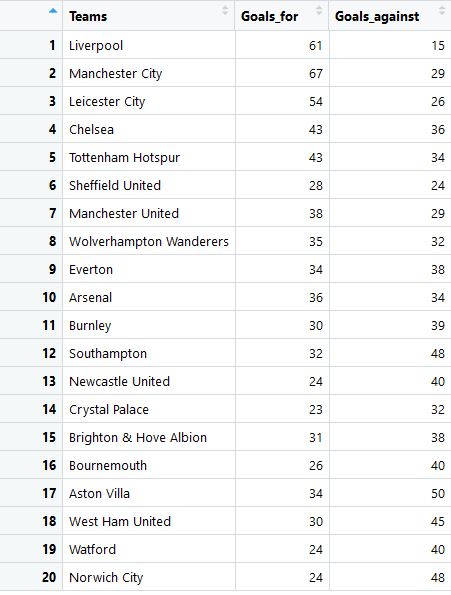This screenshot has height=595, width=451.
Task: Select the Goals_for column header label
Action: coord(269,16)
